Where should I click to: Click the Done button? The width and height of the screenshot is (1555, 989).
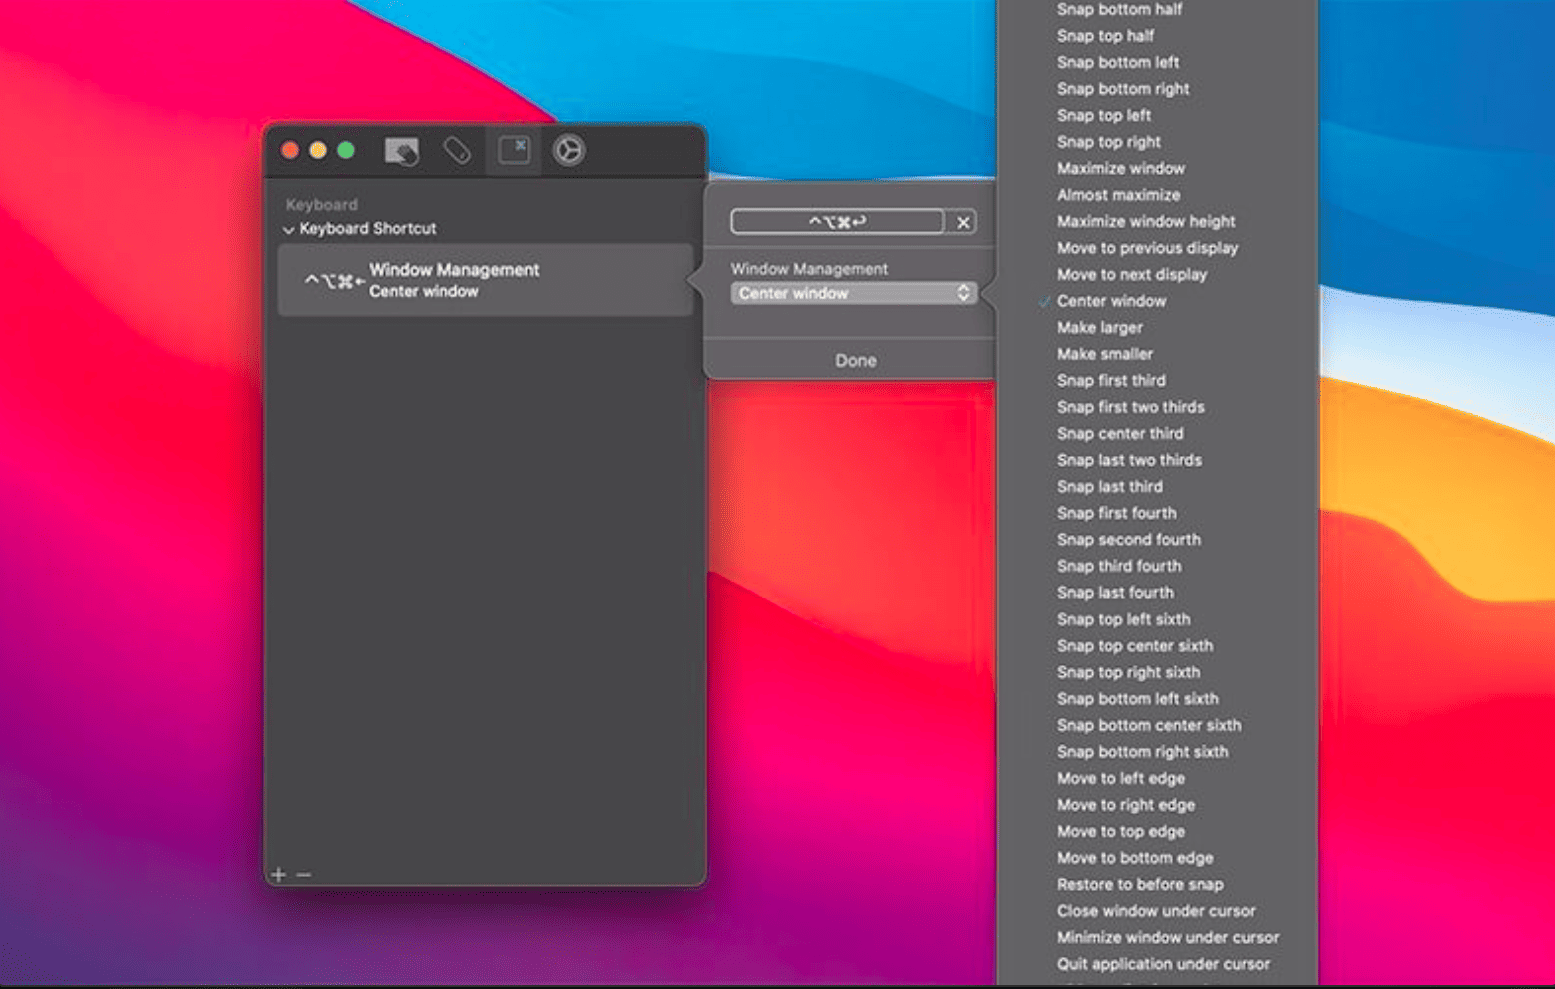coord(856,360)
